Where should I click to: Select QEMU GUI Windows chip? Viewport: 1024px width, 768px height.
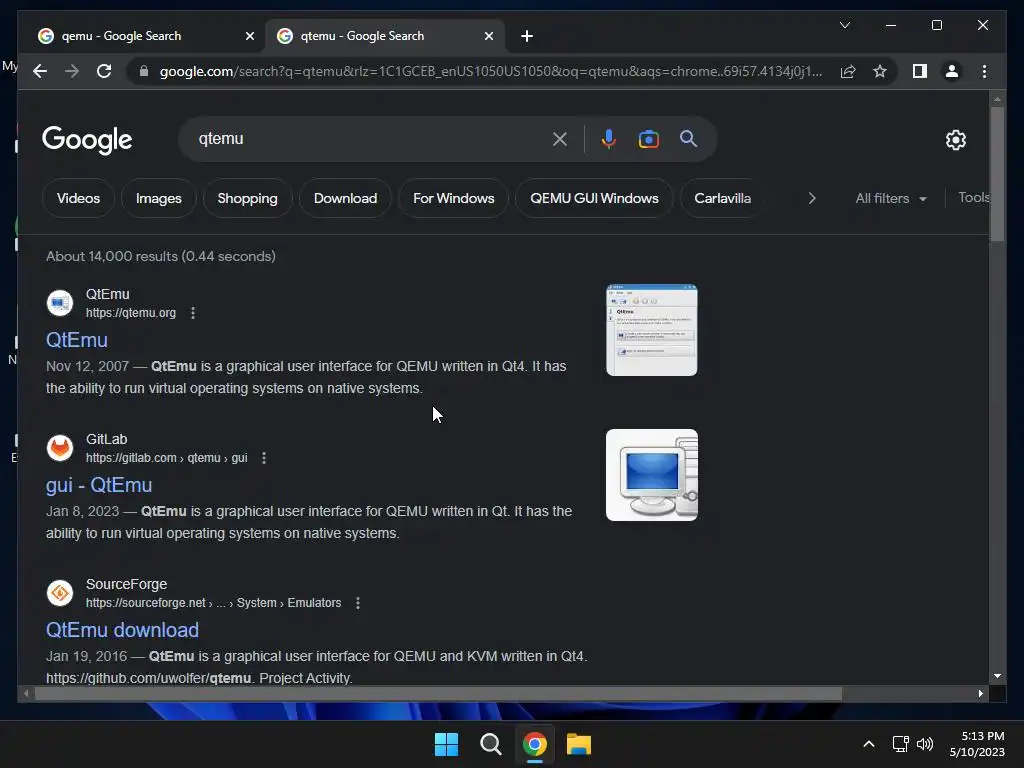point(594,198)
